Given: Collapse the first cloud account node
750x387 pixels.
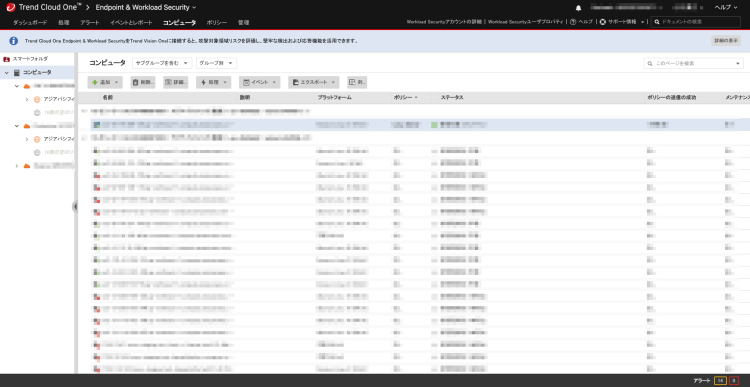Looking at the screenshot, I should [17, 86].
